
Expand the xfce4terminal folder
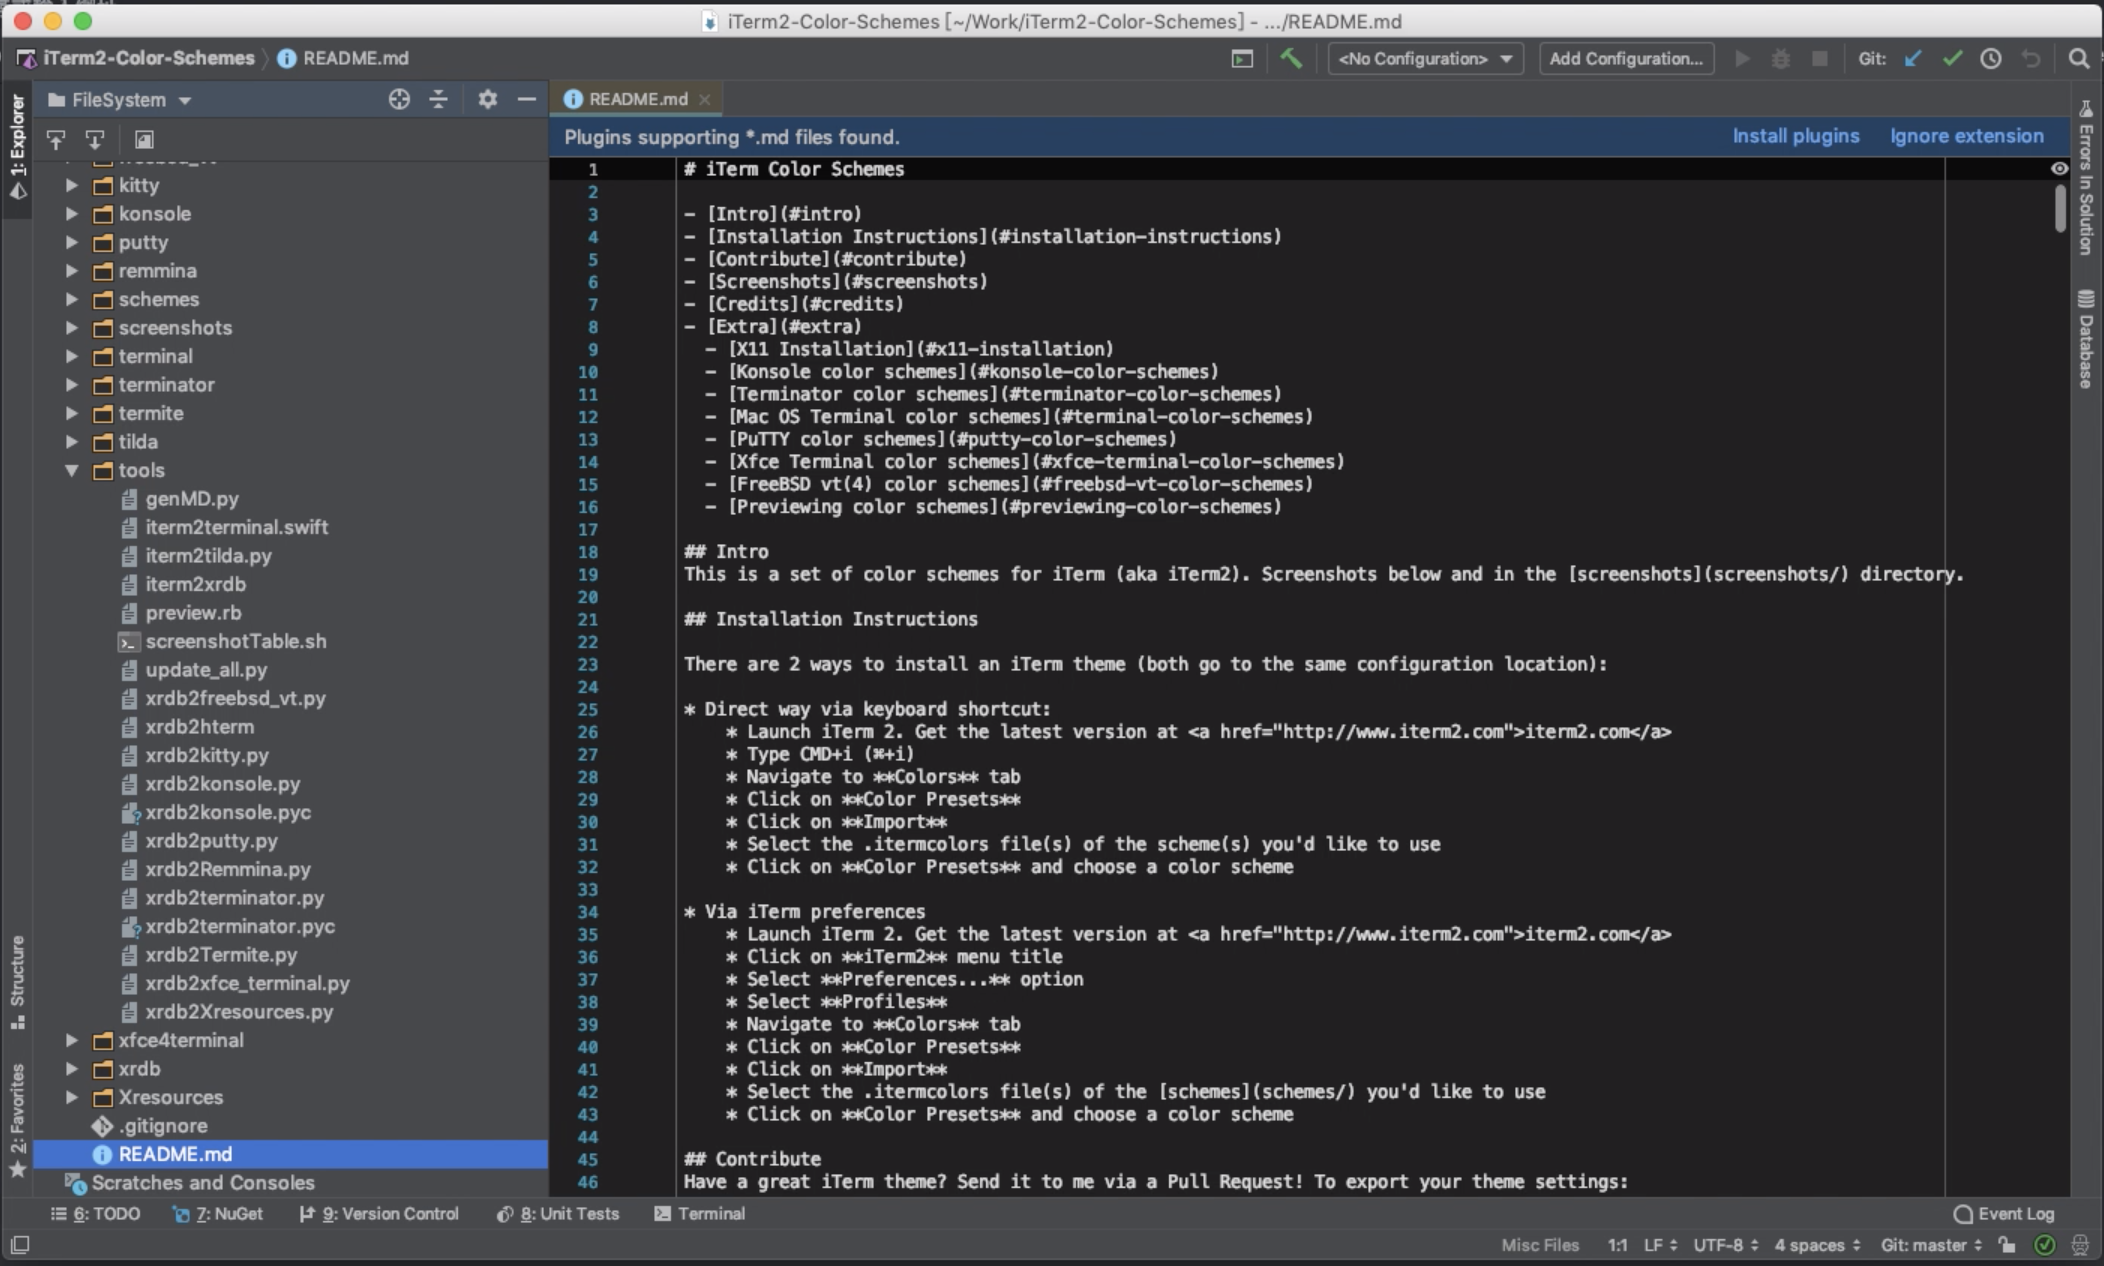pyautogui.click(x=72, y=1040)
